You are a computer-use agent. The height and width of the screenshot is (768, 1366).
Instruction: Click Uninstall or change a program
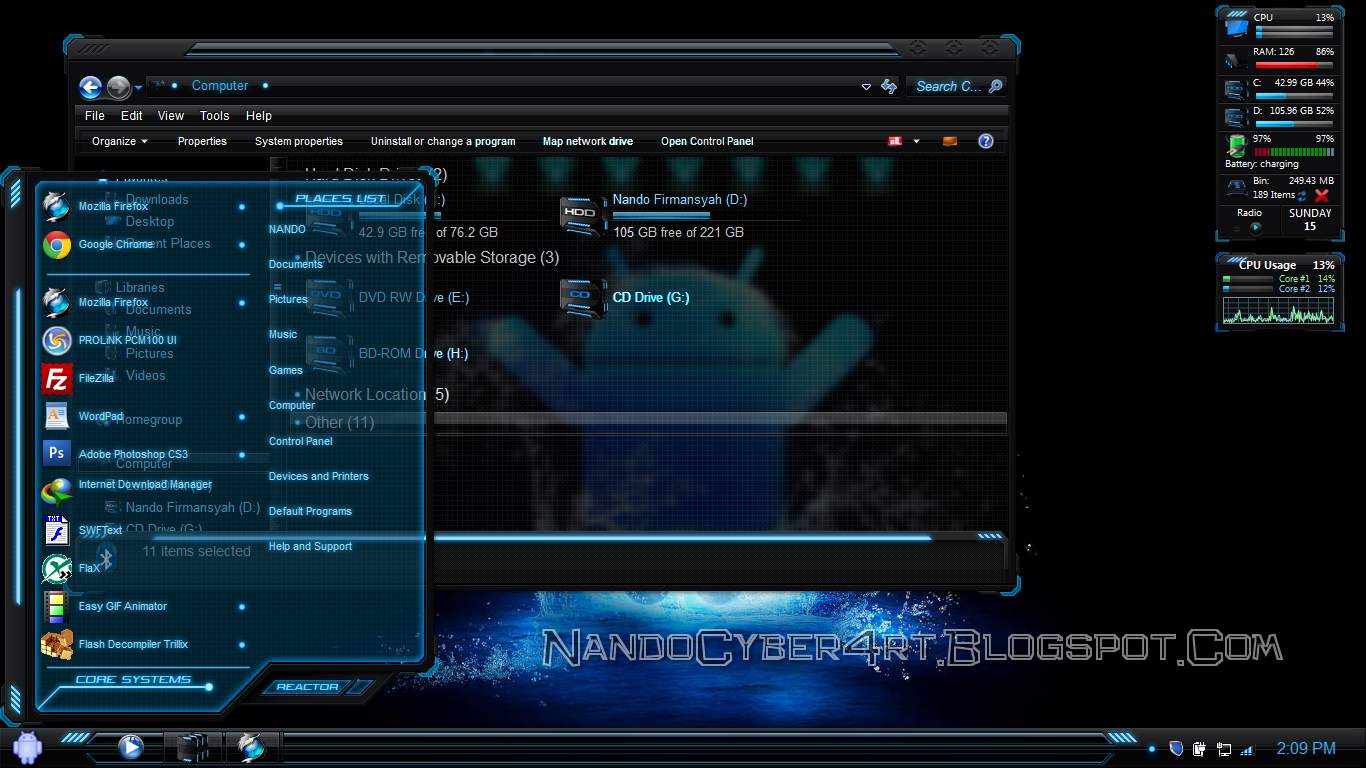coord(443,141)
